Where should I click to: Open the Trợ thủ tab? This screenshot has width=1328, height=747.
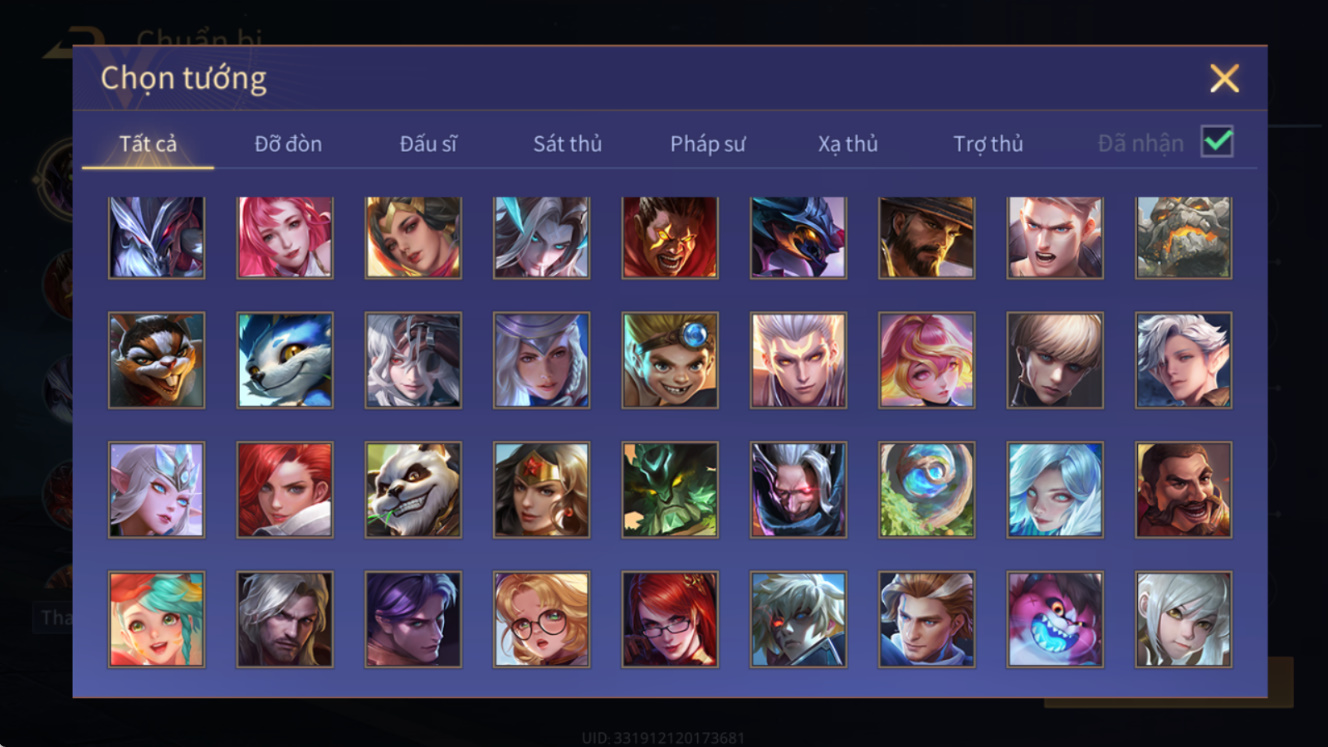point(988,144)
